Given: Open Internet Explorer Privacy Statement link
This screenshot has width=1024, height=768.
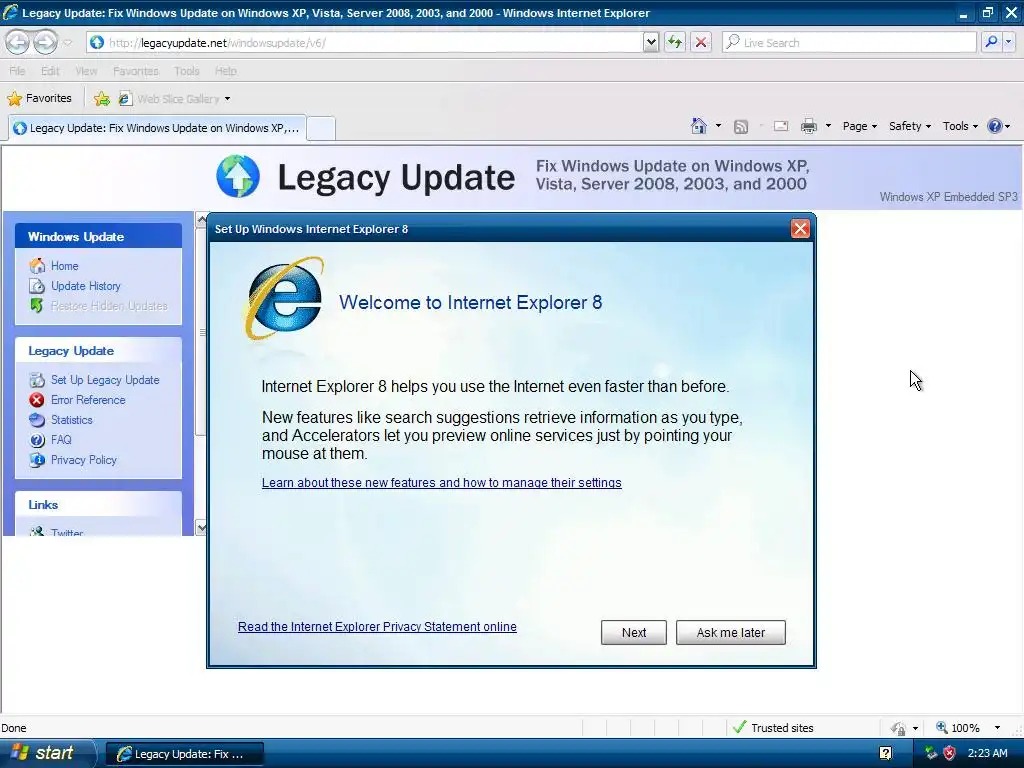Looking at the screenshot, I should pyautogui.click(x=377, y=627).
